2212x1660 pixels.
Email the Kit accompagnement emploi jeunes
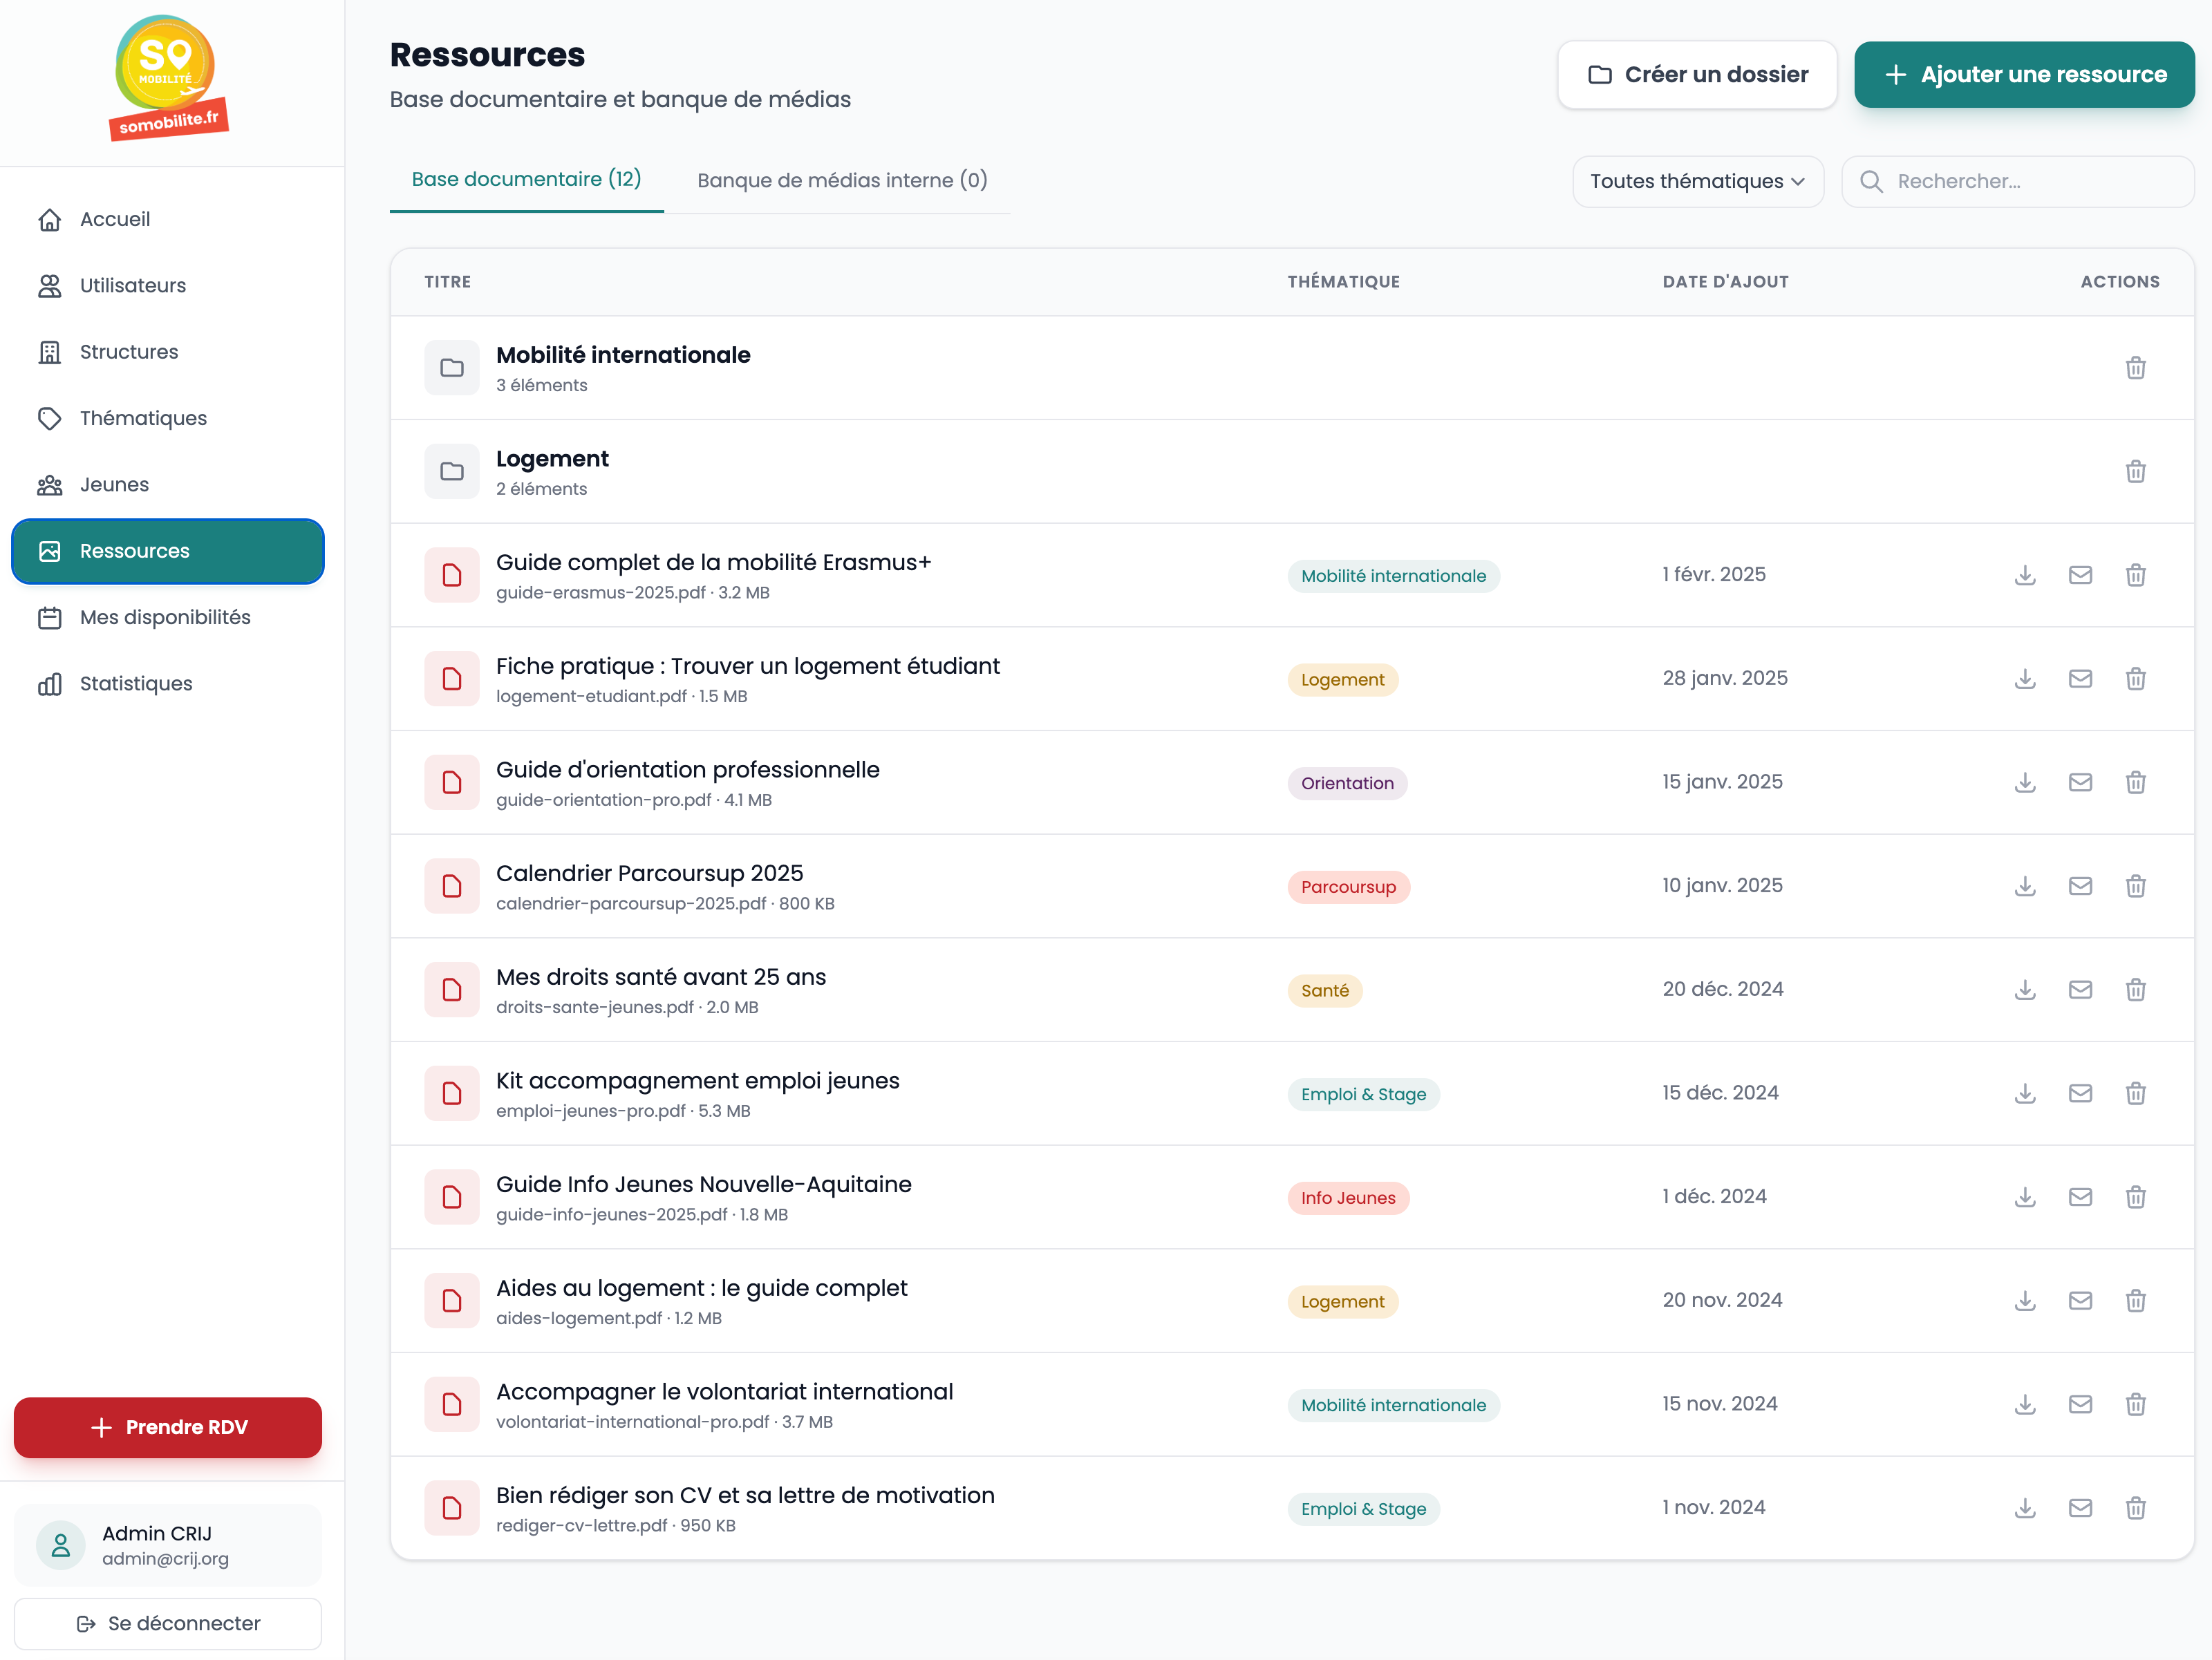[2080, 1093]
